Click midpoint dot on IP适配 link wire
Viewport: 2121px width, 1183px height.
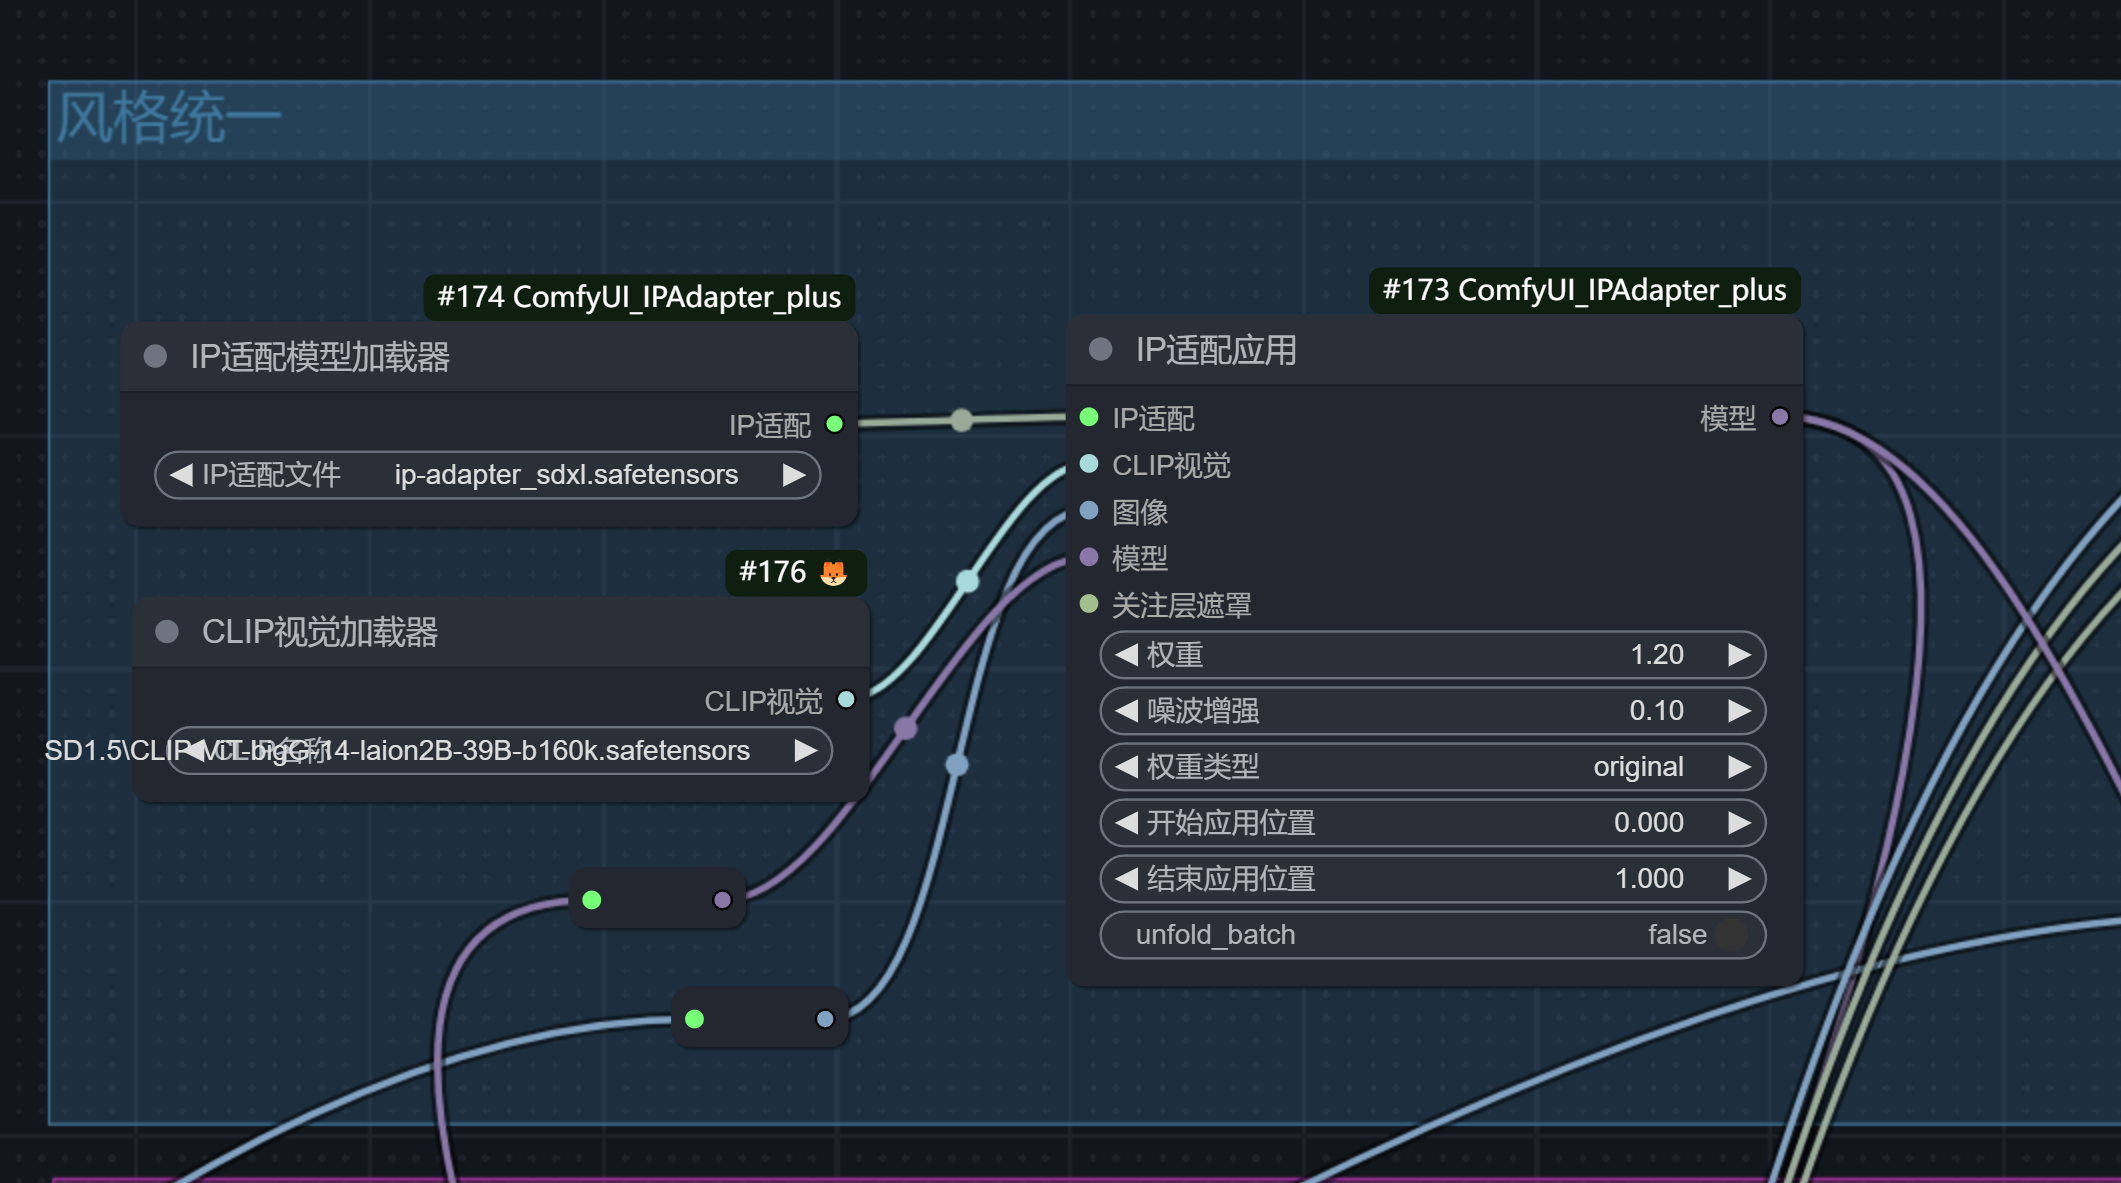pos(961,420)
